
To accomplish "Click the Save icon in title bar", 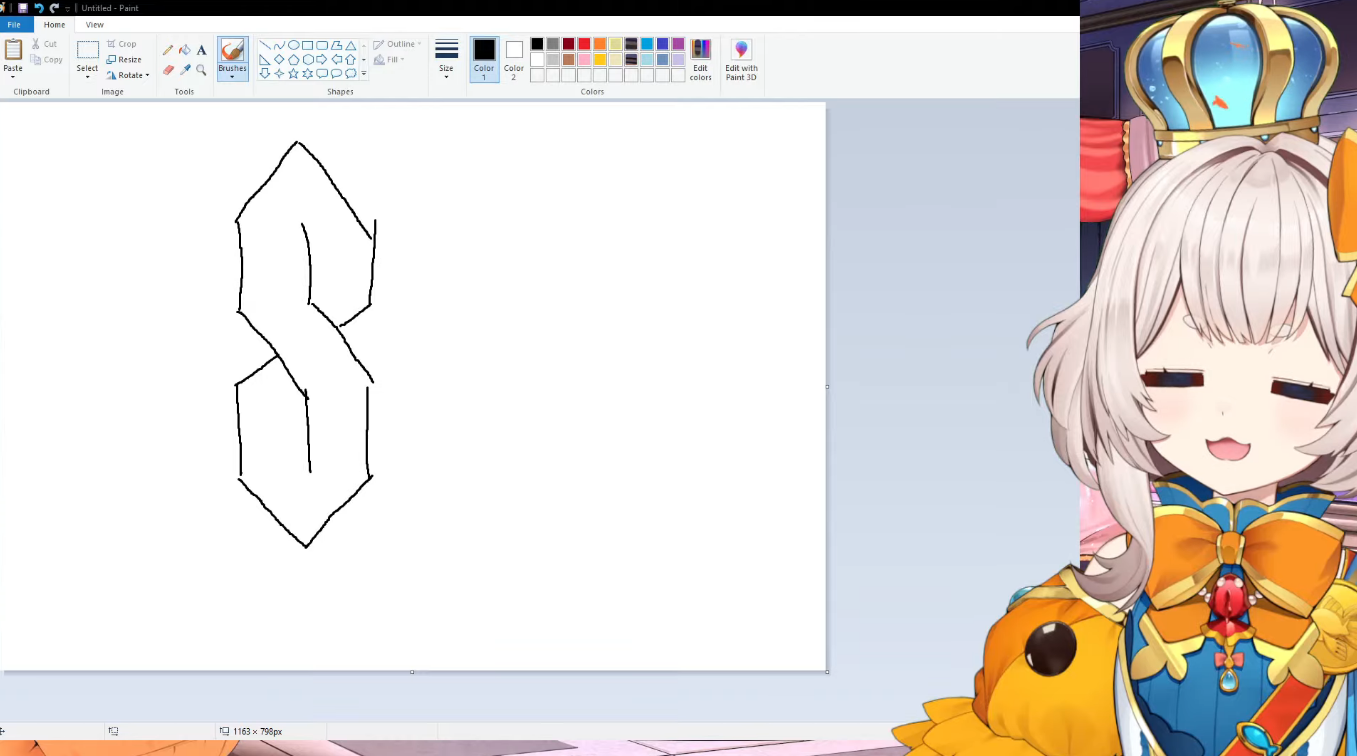I will [x=23, y=8].
